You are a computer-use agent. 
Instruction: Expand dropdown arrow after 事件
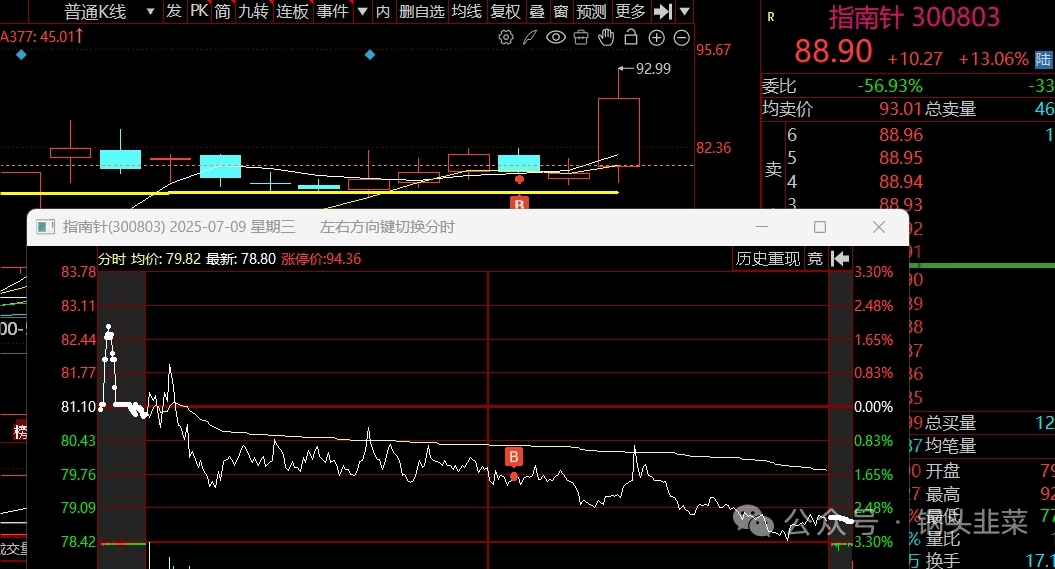tap(363, 11)
